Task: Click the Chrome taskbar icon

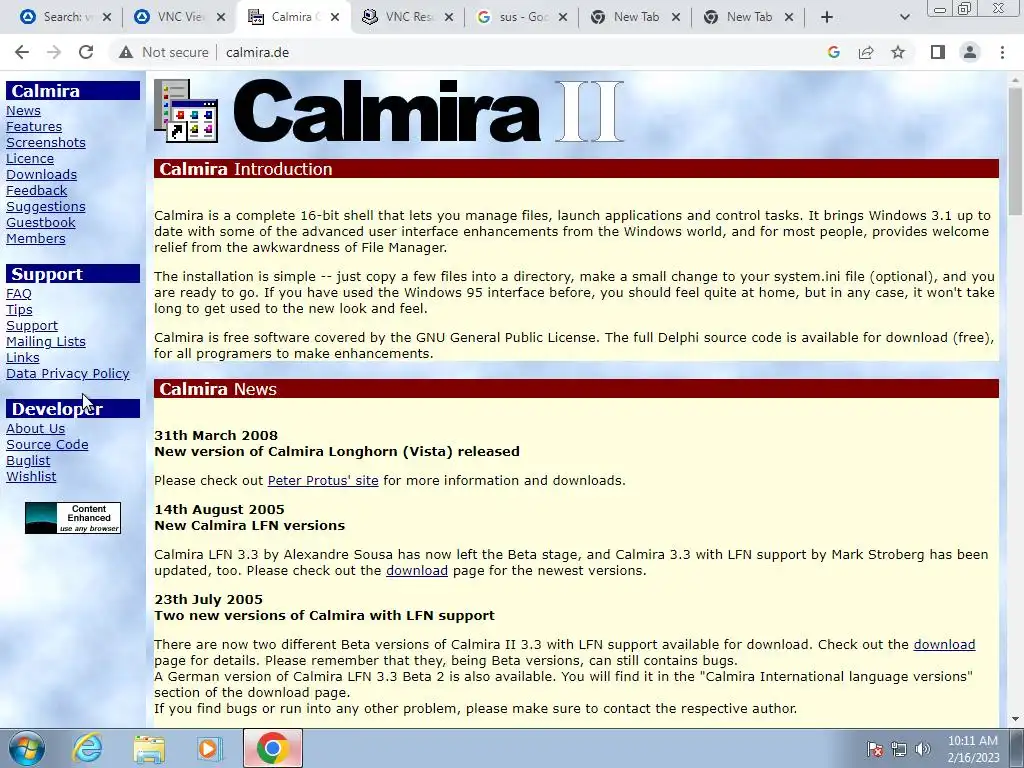Action: 273,748
